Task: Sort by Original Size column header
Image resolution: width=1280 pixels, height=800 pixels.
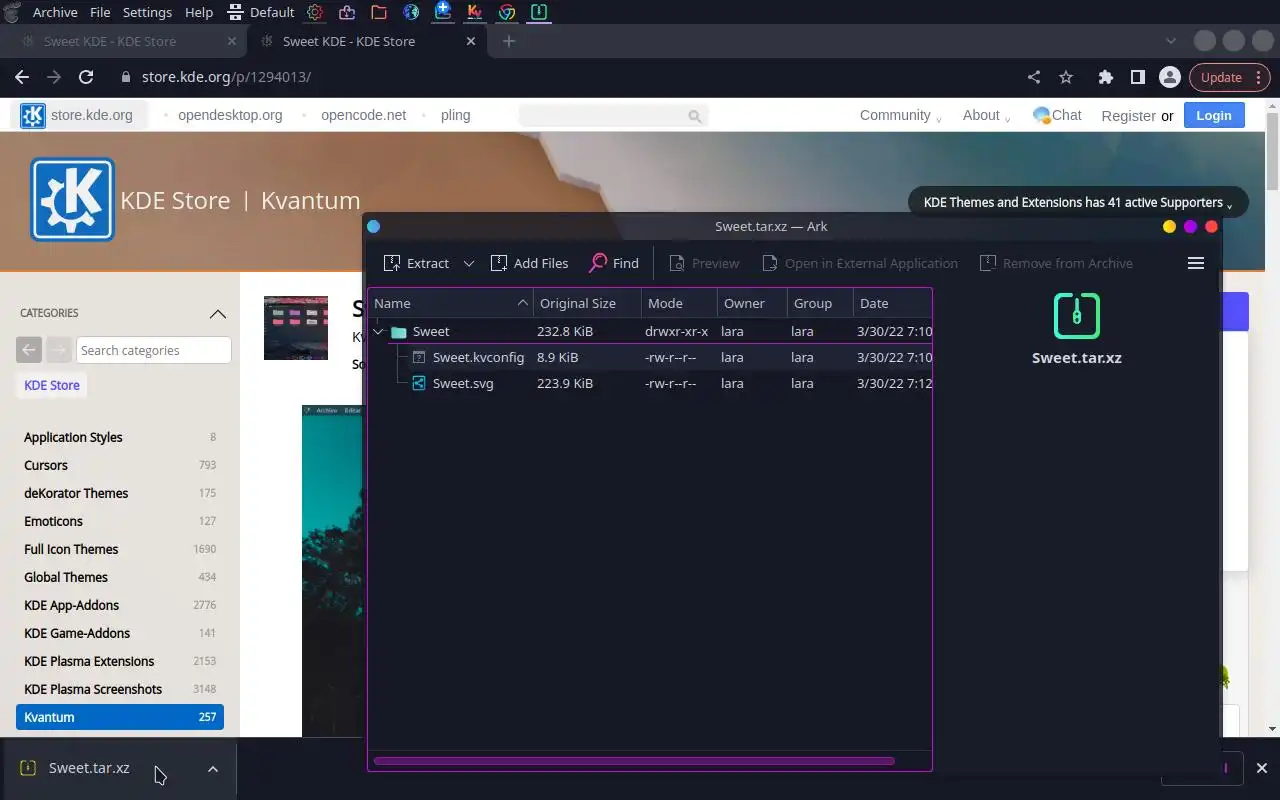Action: click(x=587, y=303)
